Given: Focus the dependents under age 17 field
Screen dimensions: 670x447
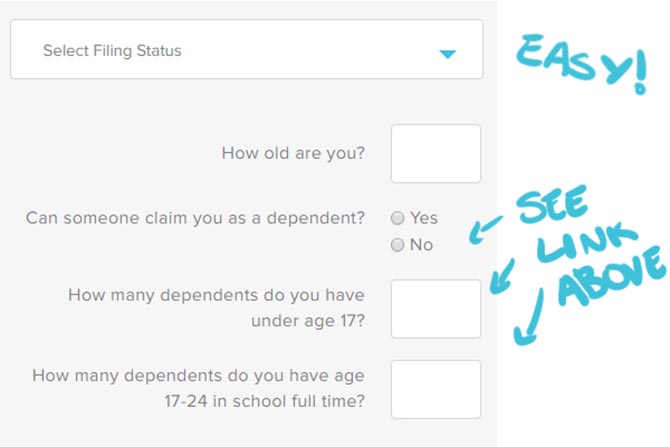Looking at the screenshot, I should coord(436,309).
